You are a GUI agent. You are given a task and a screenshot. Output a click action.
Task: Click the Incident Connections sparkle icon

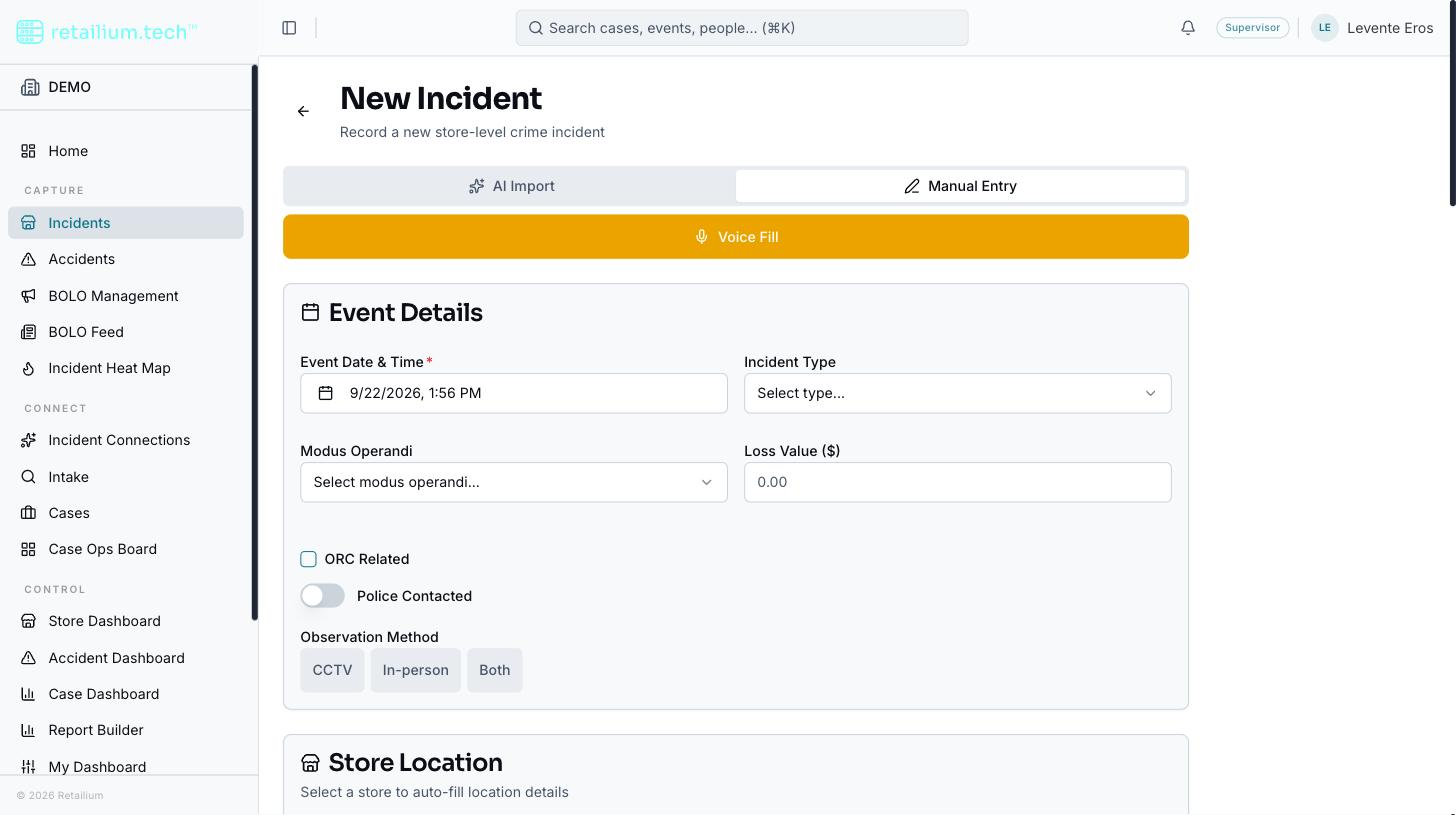(x=29, y=440)
